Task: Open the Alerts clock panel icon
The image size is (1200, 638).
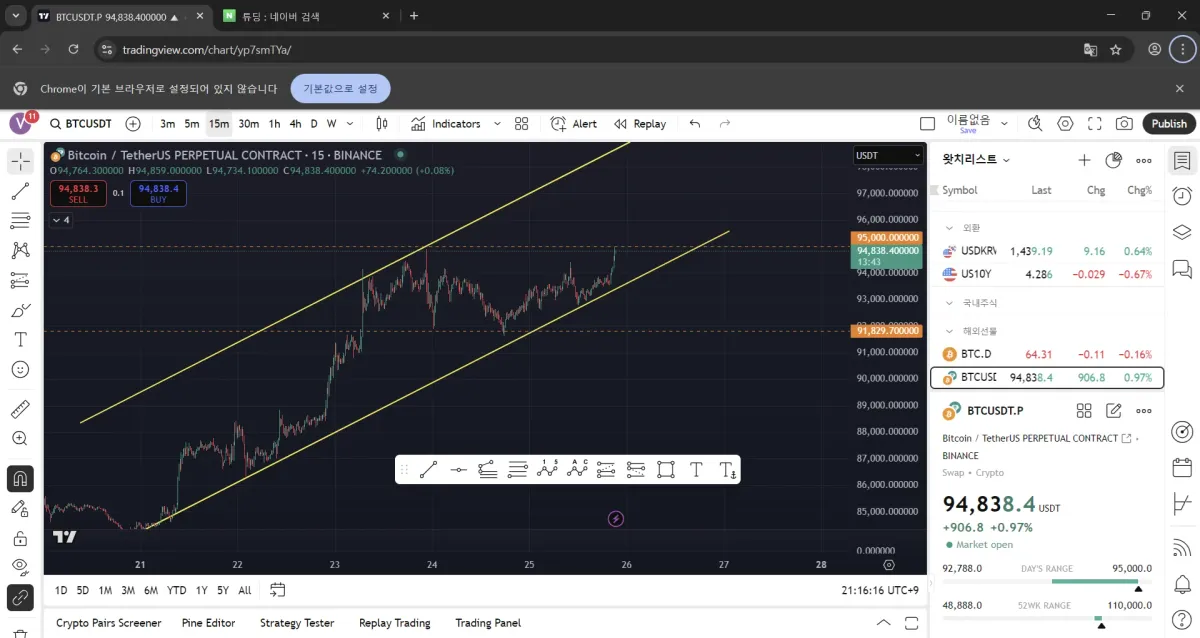Action: [x=1182, y=196]
